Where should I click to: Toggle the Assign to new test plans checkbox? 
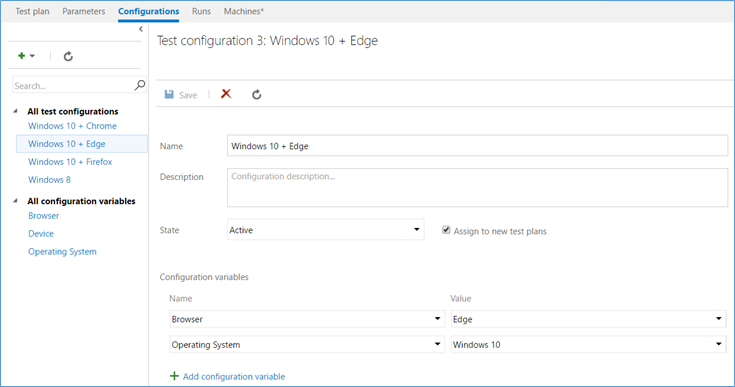446,230
